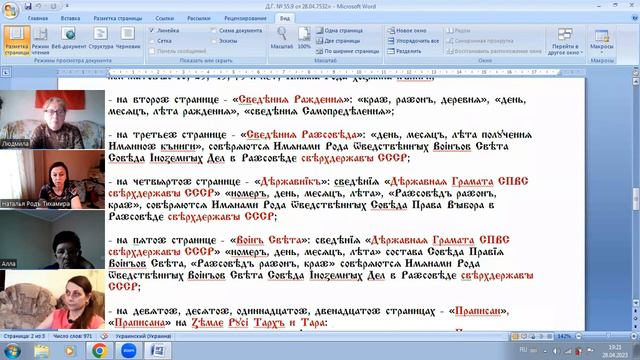Screen dimensions: 640x360
Task: Switch to Структура outline view
Action: click(x=100, y=38)
